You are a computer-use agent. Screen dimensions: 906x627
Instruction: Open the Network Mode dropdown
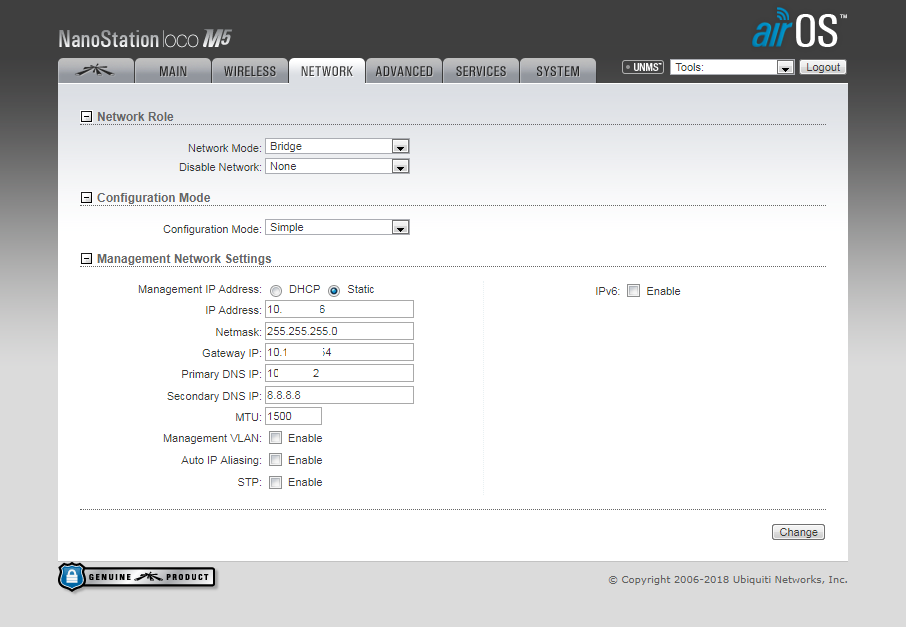pyautogui.click(x=337, y=147)
